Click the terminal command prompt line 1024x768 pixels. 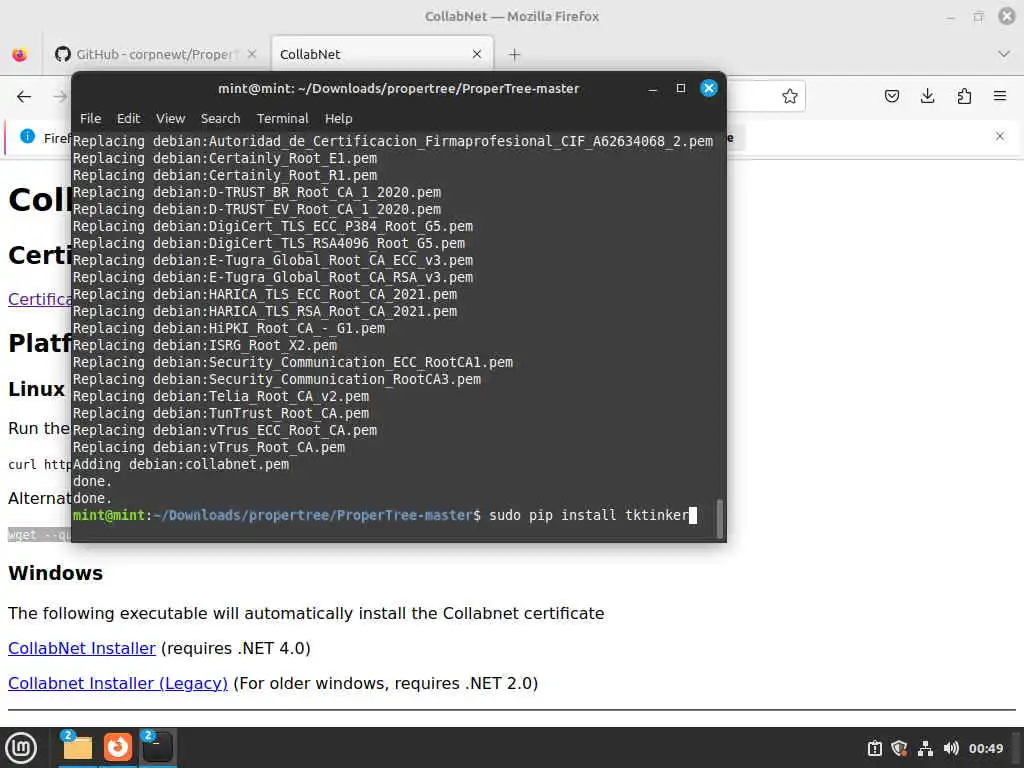(385, 515)
